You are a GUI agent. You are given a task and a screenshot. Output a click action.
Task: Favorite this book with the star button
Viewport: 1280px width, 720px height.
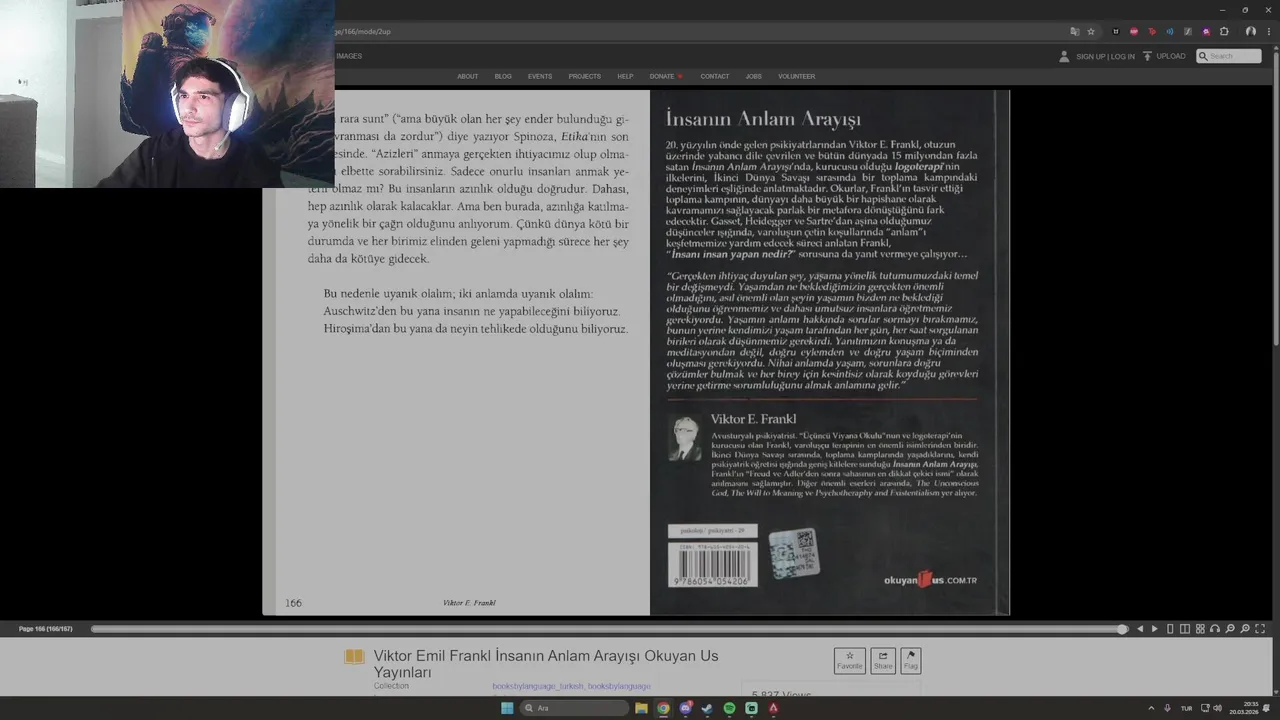click(850, 661)
